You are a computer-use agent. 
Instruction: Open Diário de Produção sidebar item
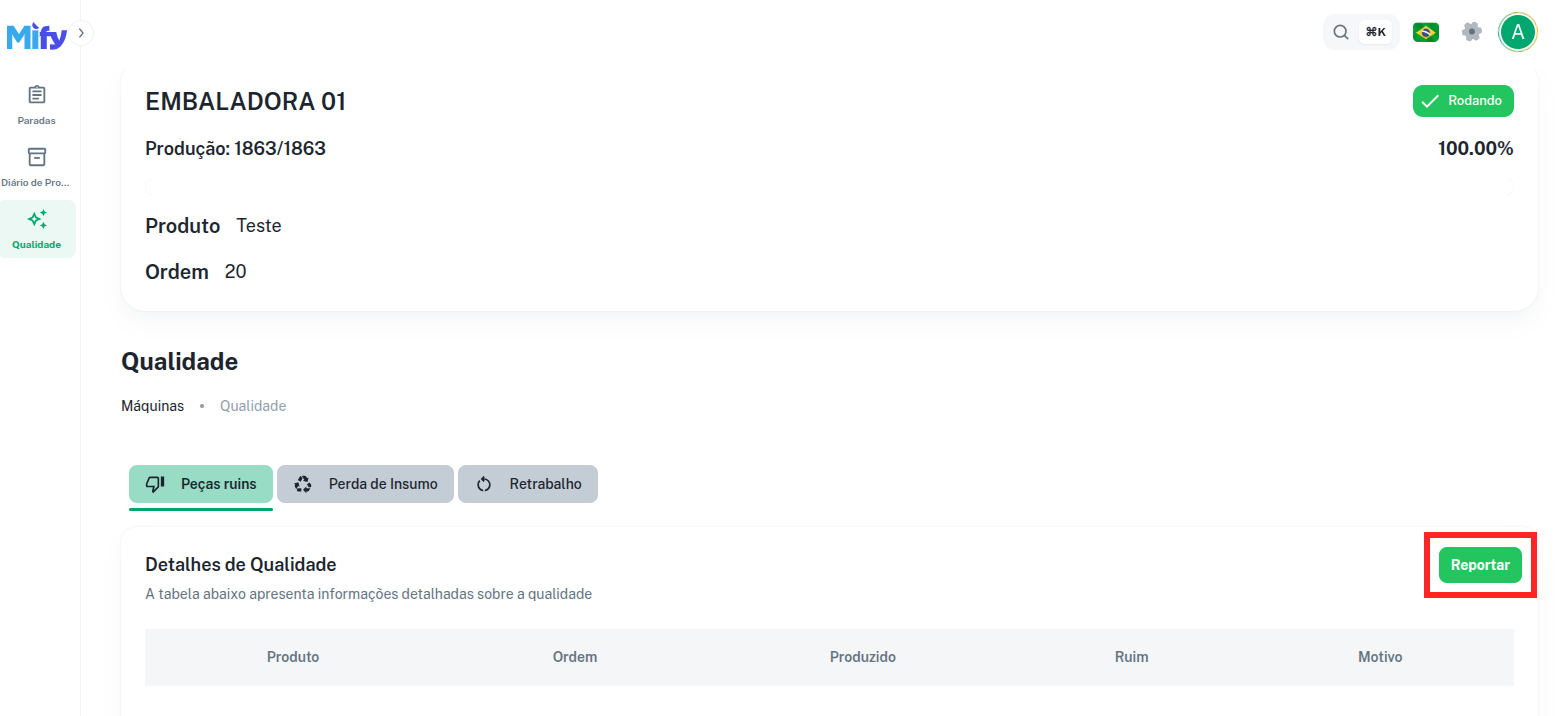37,167
